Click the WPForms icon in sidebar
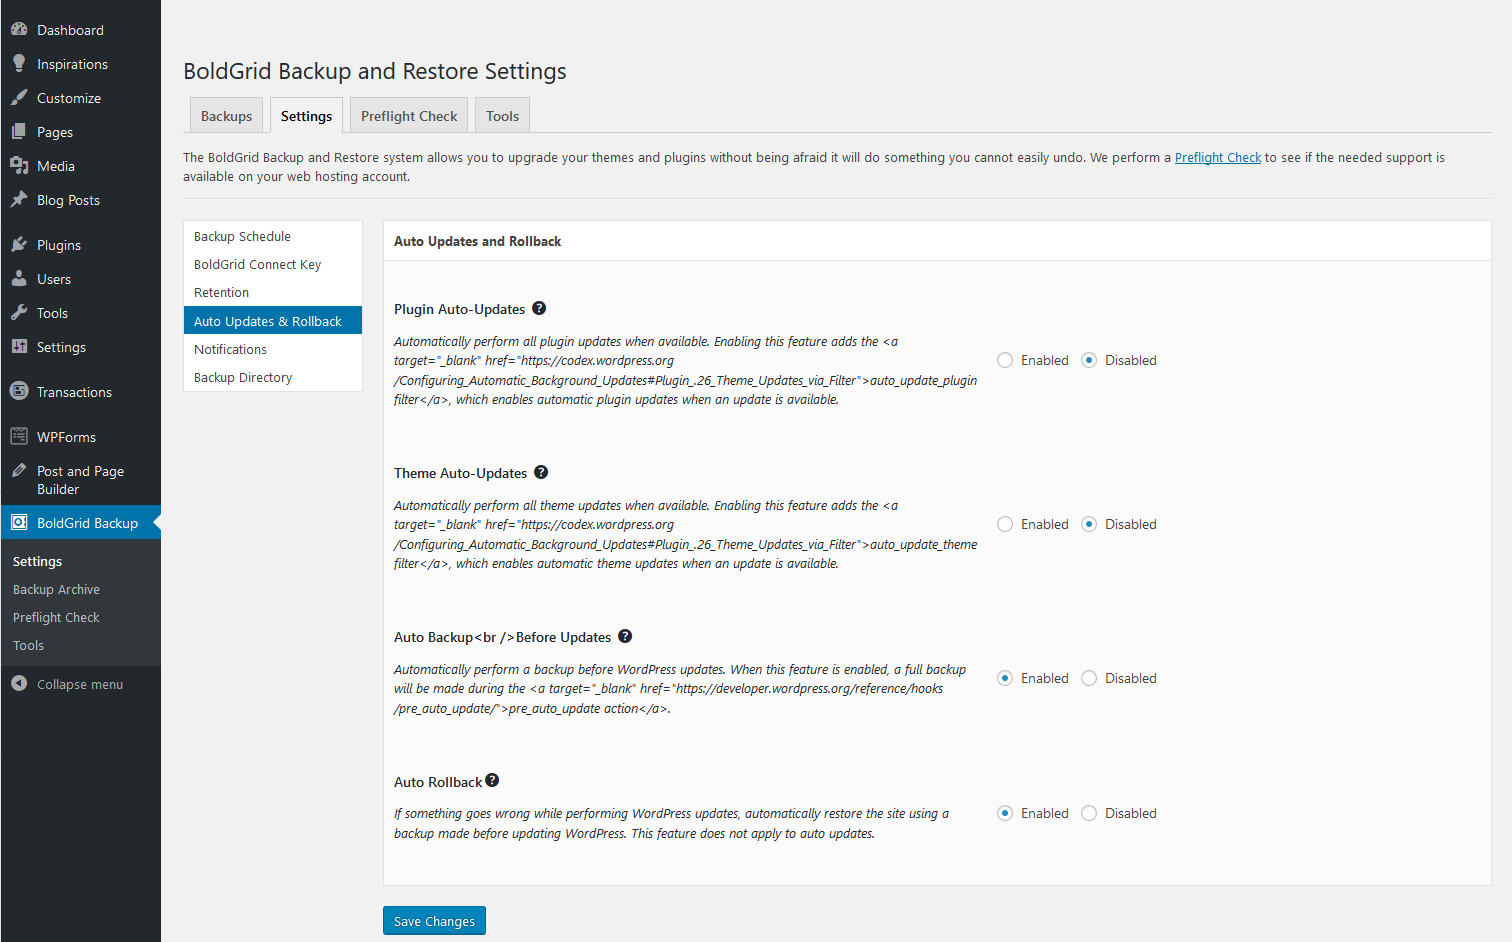The image size is (1512, 942). (x=19, y=436)
